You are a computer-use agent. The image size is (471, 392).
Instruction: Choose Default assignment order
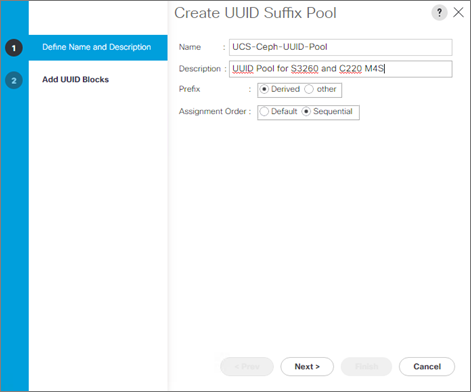(x=264, y=111)
